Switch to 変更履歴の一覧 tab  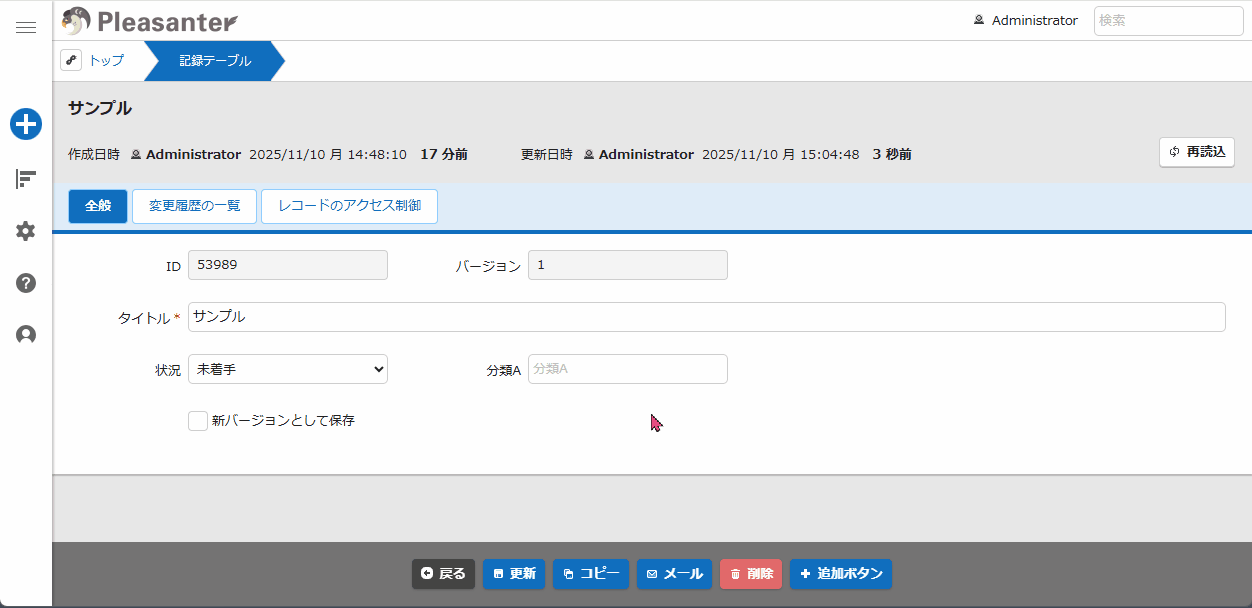pos(195,206)
